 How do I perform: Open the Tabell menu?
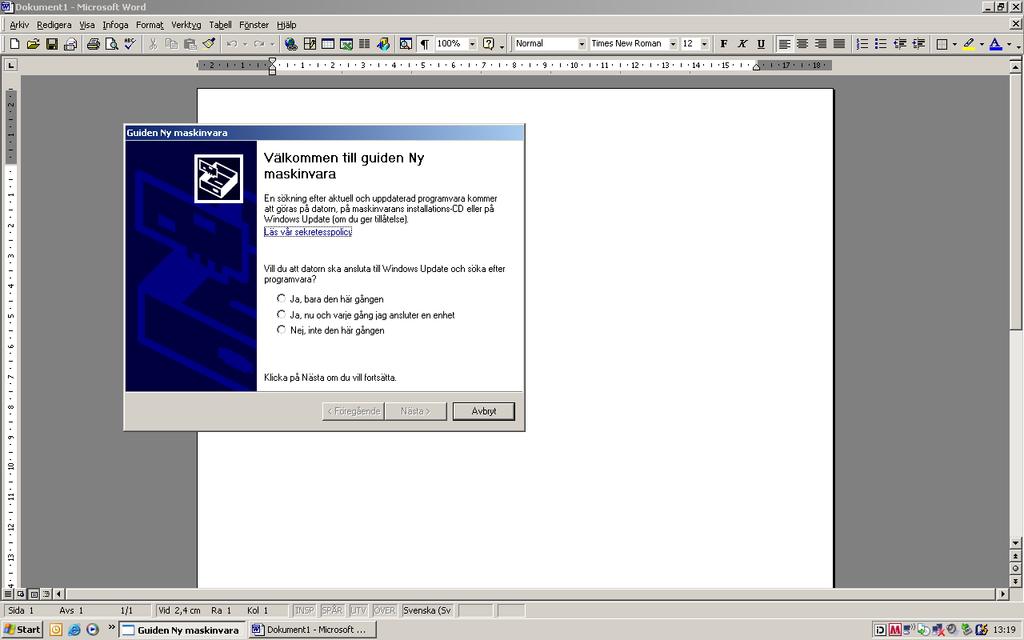(220, 25)
